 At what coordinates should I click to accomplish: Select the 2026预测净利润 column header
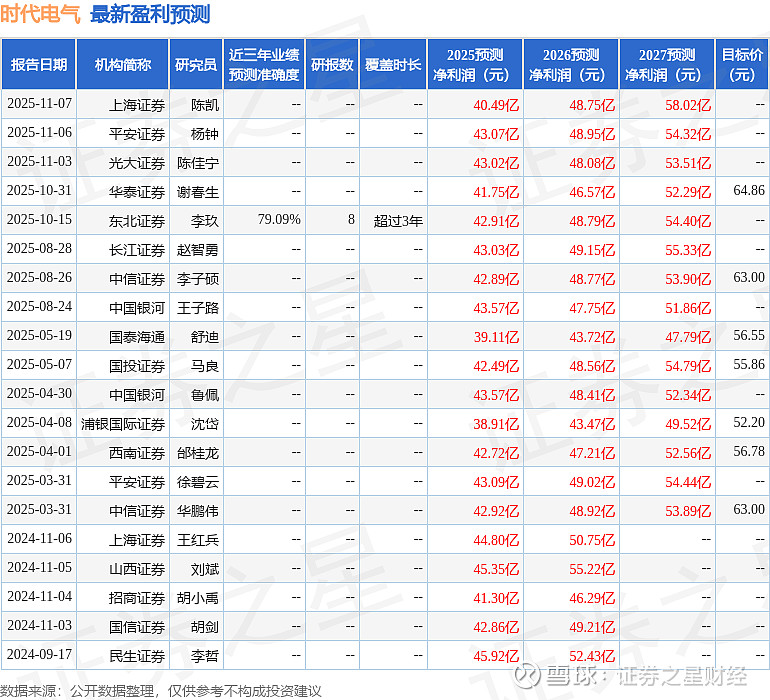click(571, 64)
